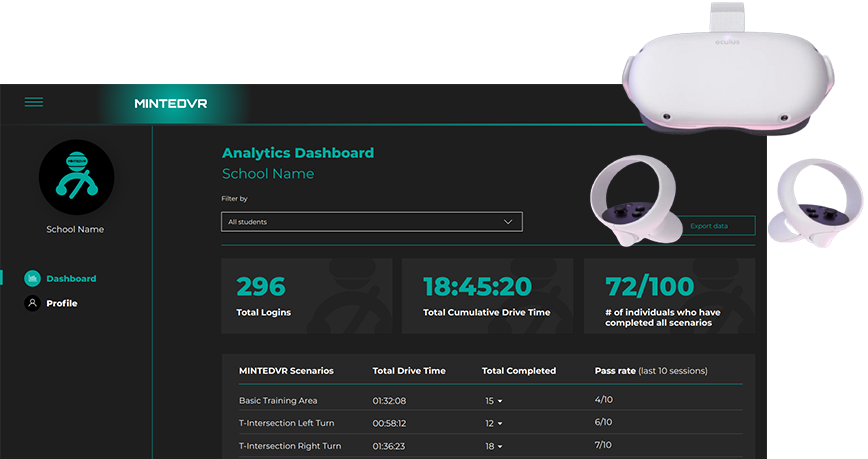868x459 pixels.
Task: Expand T-Intersection Left Turn completed count 12
Action: pos(494,424)
